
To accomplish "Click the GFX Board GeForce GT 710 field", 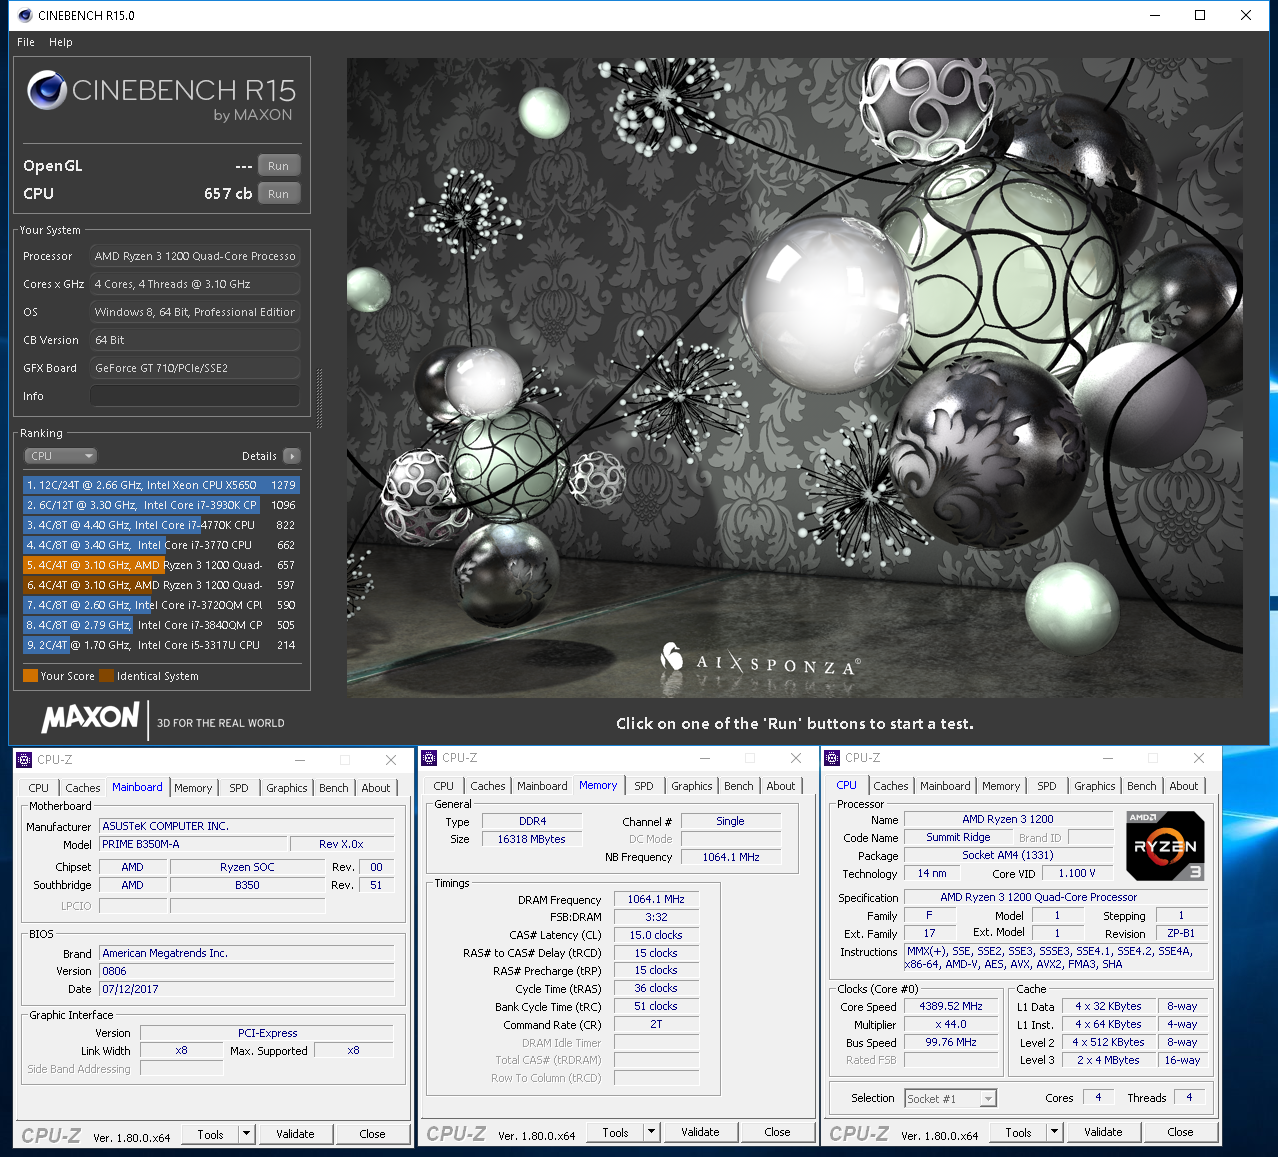I will pos(195,368).
